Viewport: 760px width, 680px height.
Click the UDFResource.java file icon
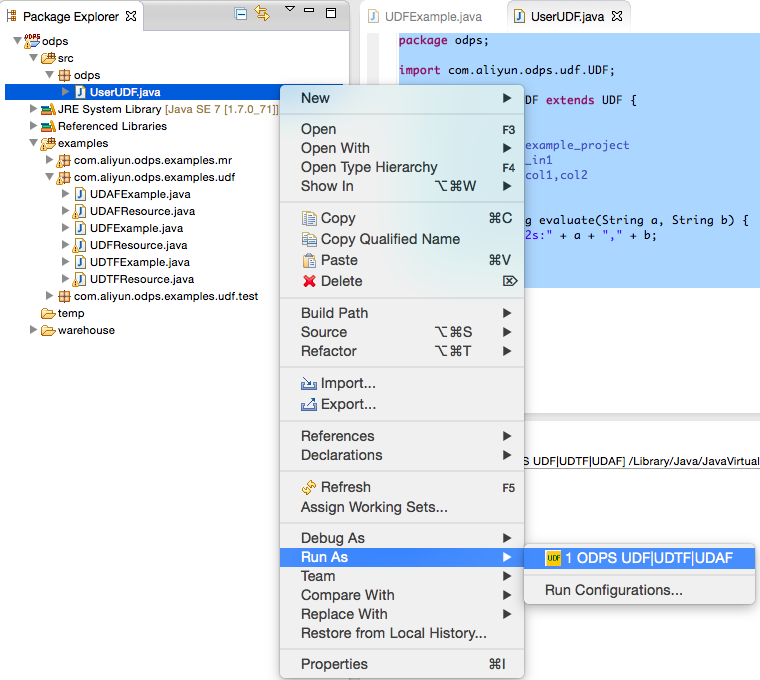(x=79, y=245)
